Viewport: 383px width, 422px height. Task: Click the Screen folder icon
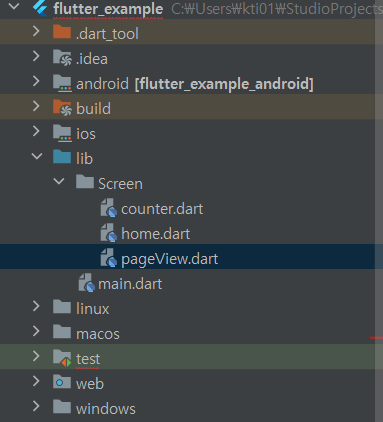pyautogui.click(x=85, y=182)
